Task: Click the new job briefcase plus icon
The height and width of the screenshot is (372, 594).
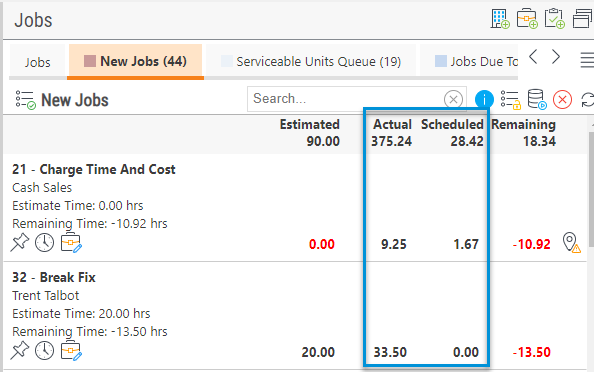Action: [x=527, y=19]
